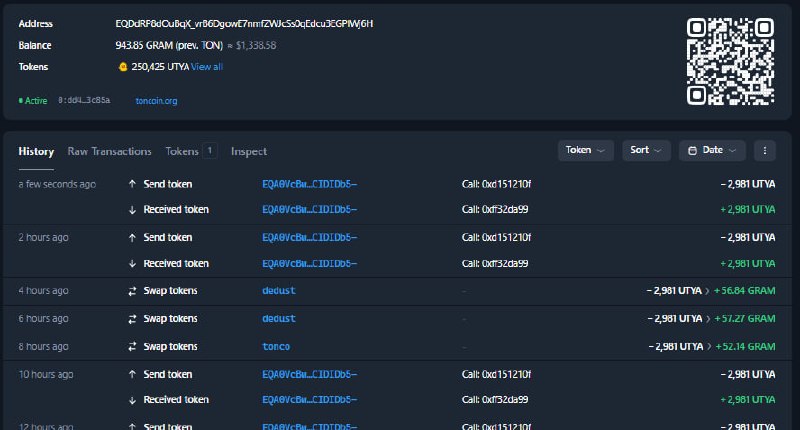Click the wallet address text at top

pos(244,24)
